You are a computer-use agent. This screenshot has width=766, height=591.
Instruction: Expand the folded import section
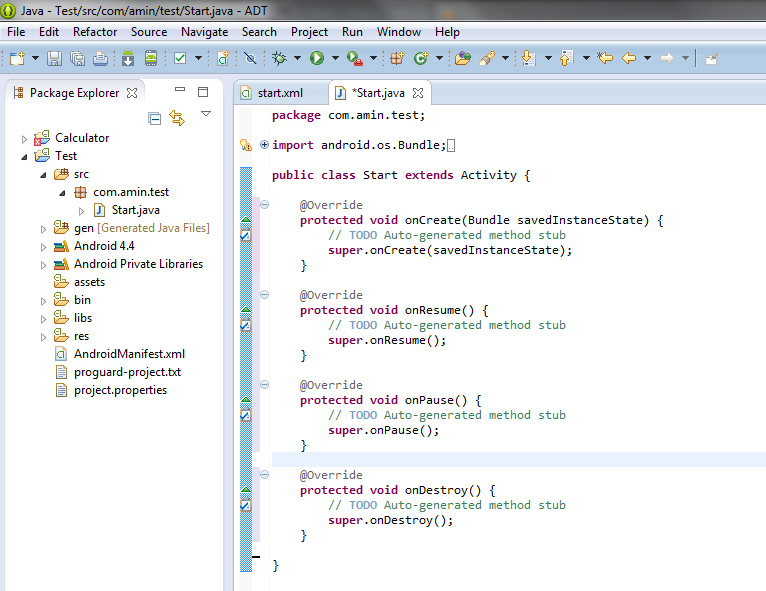pos(264,145)
